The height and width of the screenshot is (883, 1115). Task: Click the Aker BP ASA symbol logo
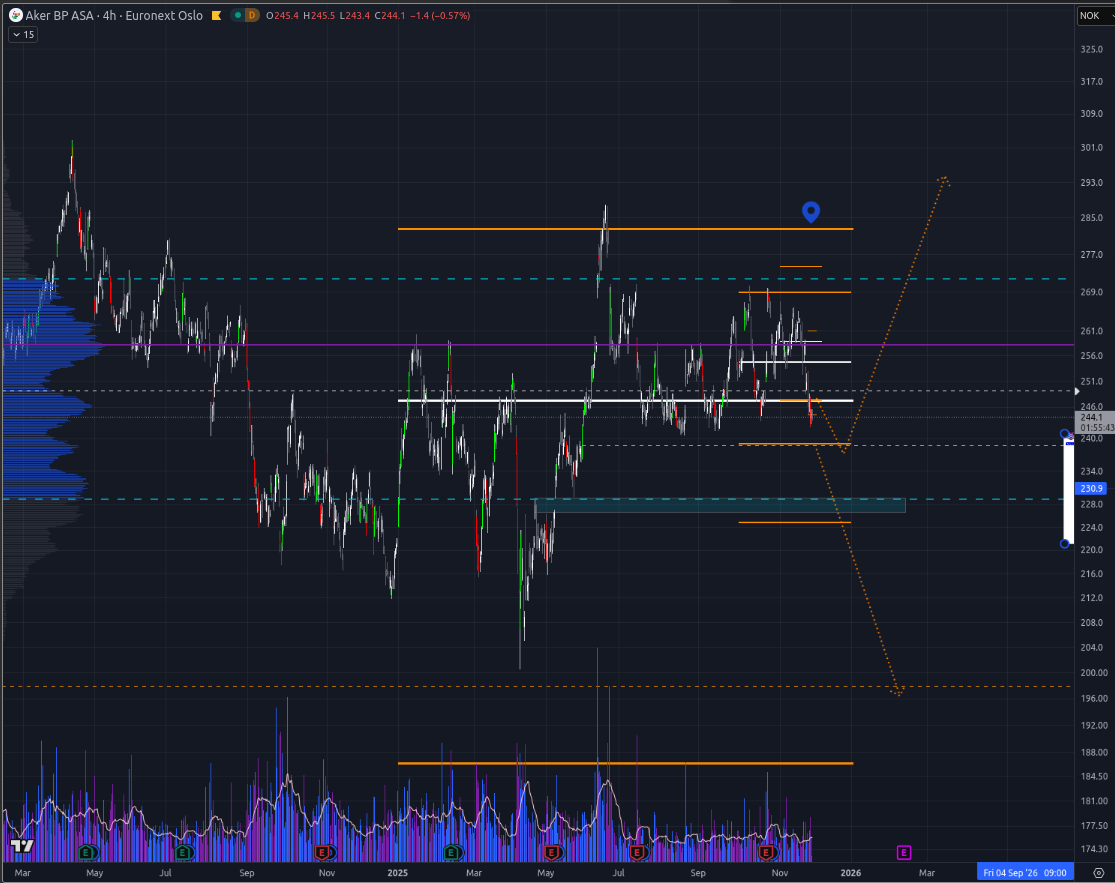coord(16,16)
